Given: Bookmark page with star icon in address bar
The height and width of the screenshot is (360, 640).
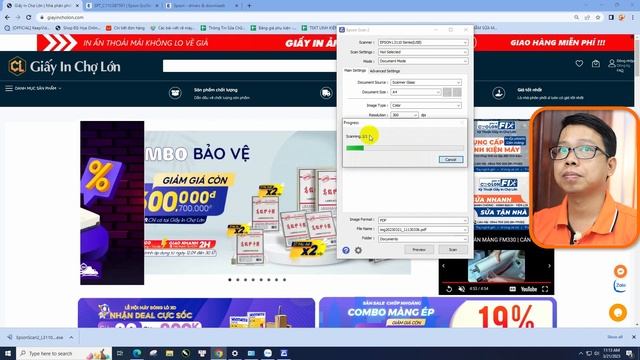Looking at the screenshot, I should point(598,17).
